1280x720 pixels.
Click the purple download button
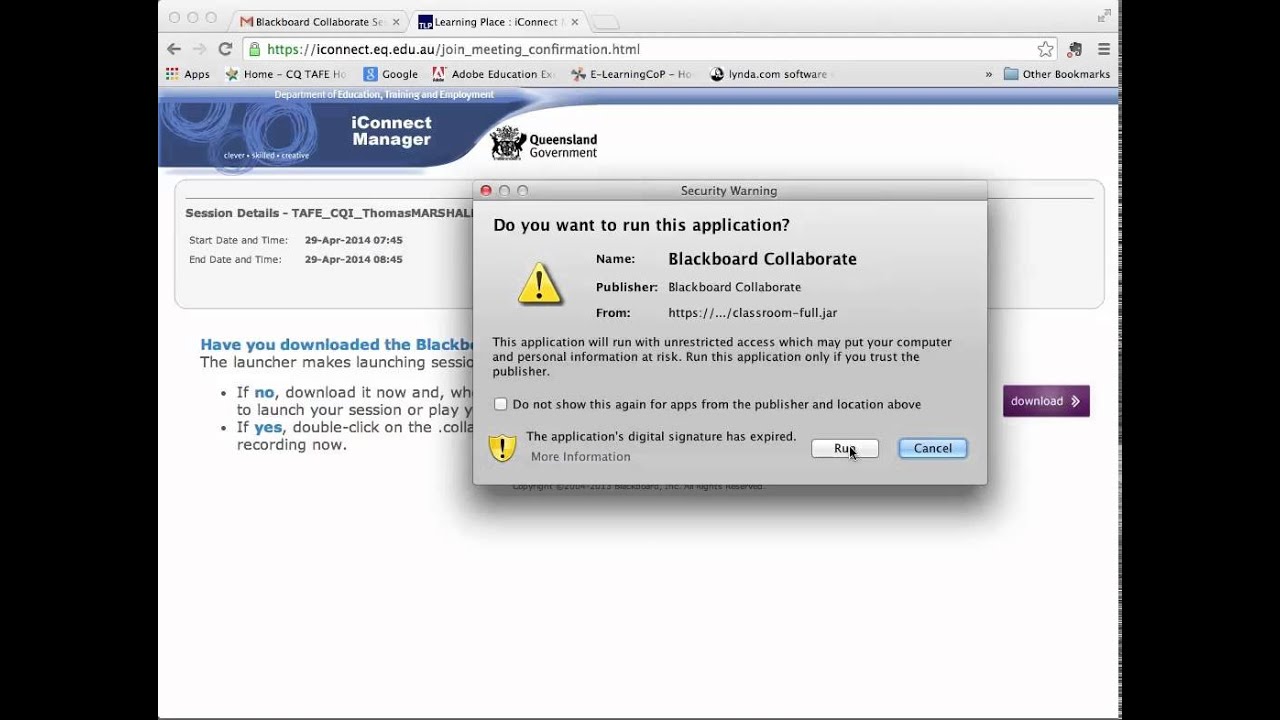[1046, 401]
